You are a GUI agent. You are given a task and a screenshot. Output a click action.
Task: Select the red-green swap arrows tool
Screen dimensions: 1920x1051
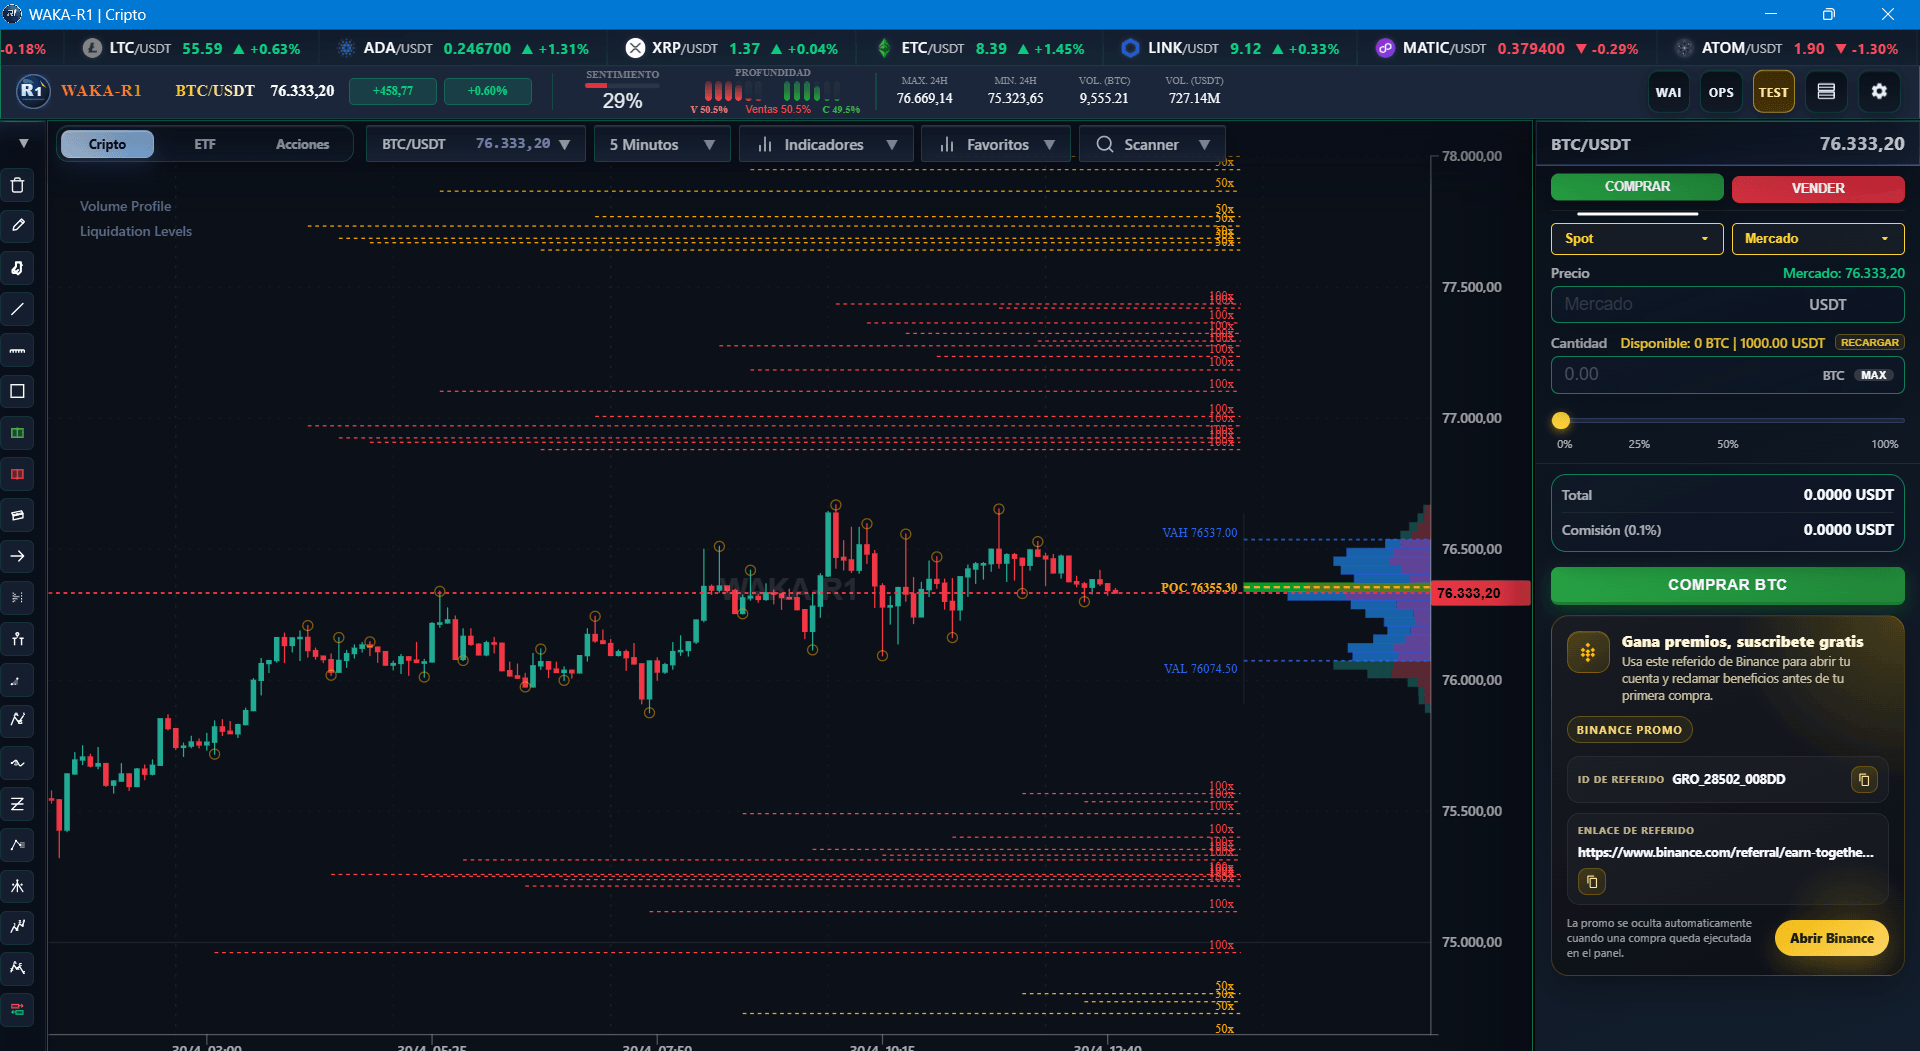click(17, 1010)
